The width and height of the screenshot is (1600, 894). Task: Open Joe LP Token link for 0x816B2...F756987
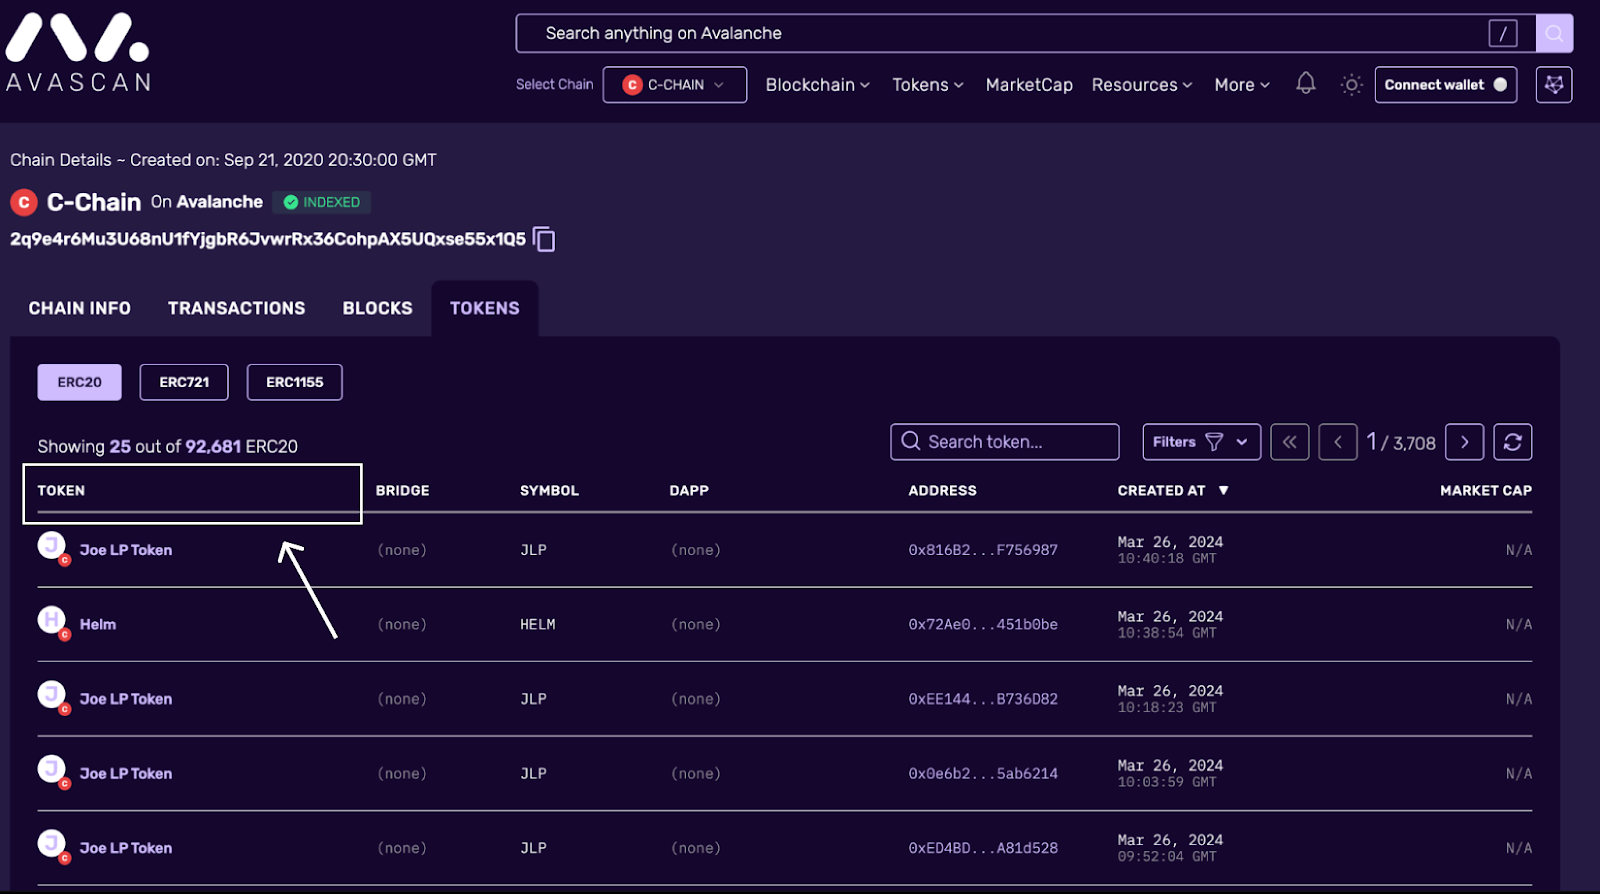coord(126,550)
